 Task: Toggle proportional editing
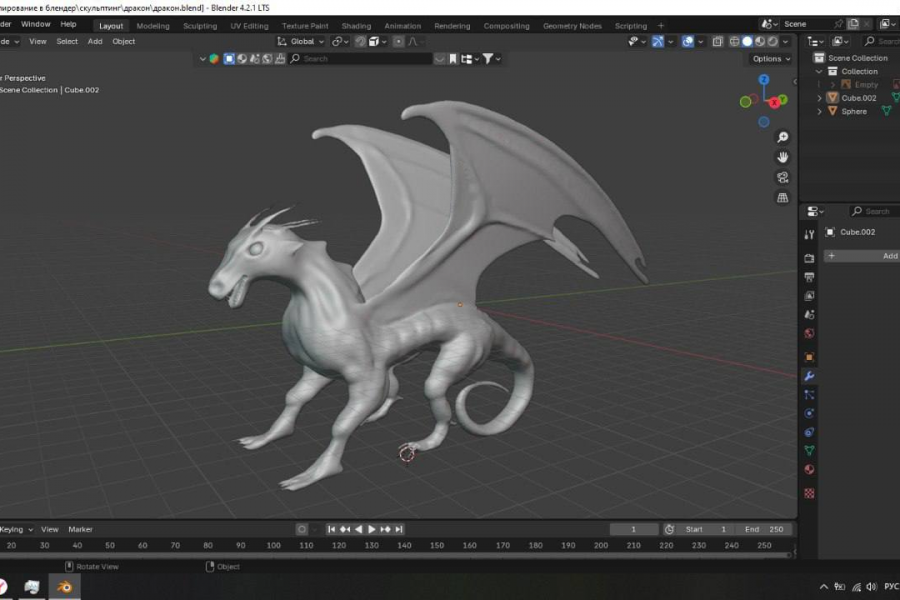coord(398,41)
